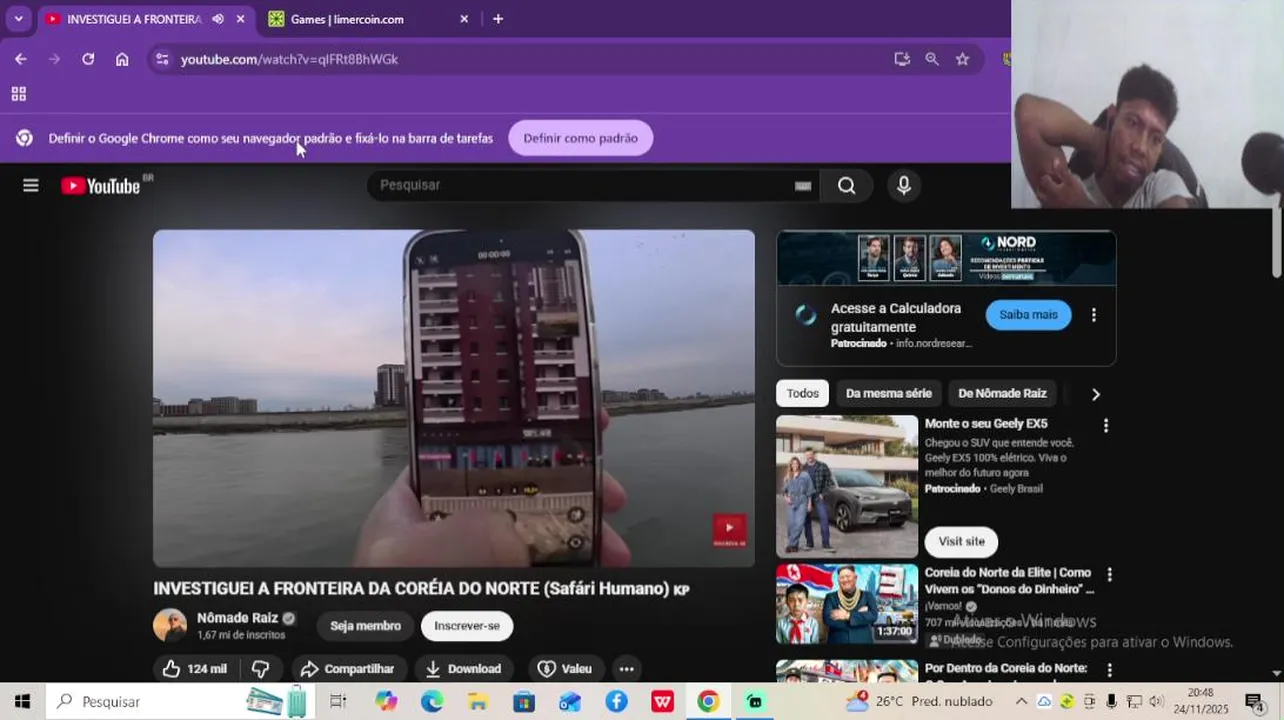The height and width of the screenshot is (720, 1284).
Task: Close the Games limercoin.com tab
Action: point(464,19)
